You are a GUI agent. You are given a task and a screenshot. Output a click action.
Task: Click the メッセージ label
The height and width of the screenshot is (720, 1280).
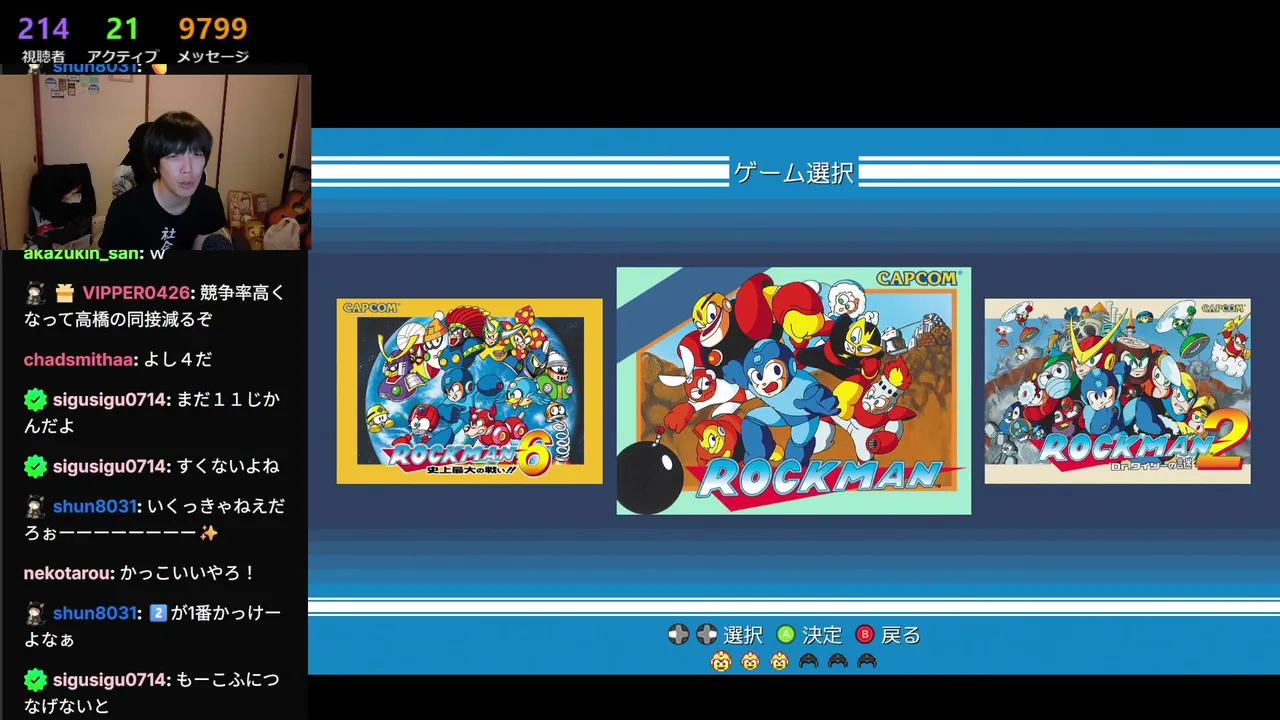(213, 57)
